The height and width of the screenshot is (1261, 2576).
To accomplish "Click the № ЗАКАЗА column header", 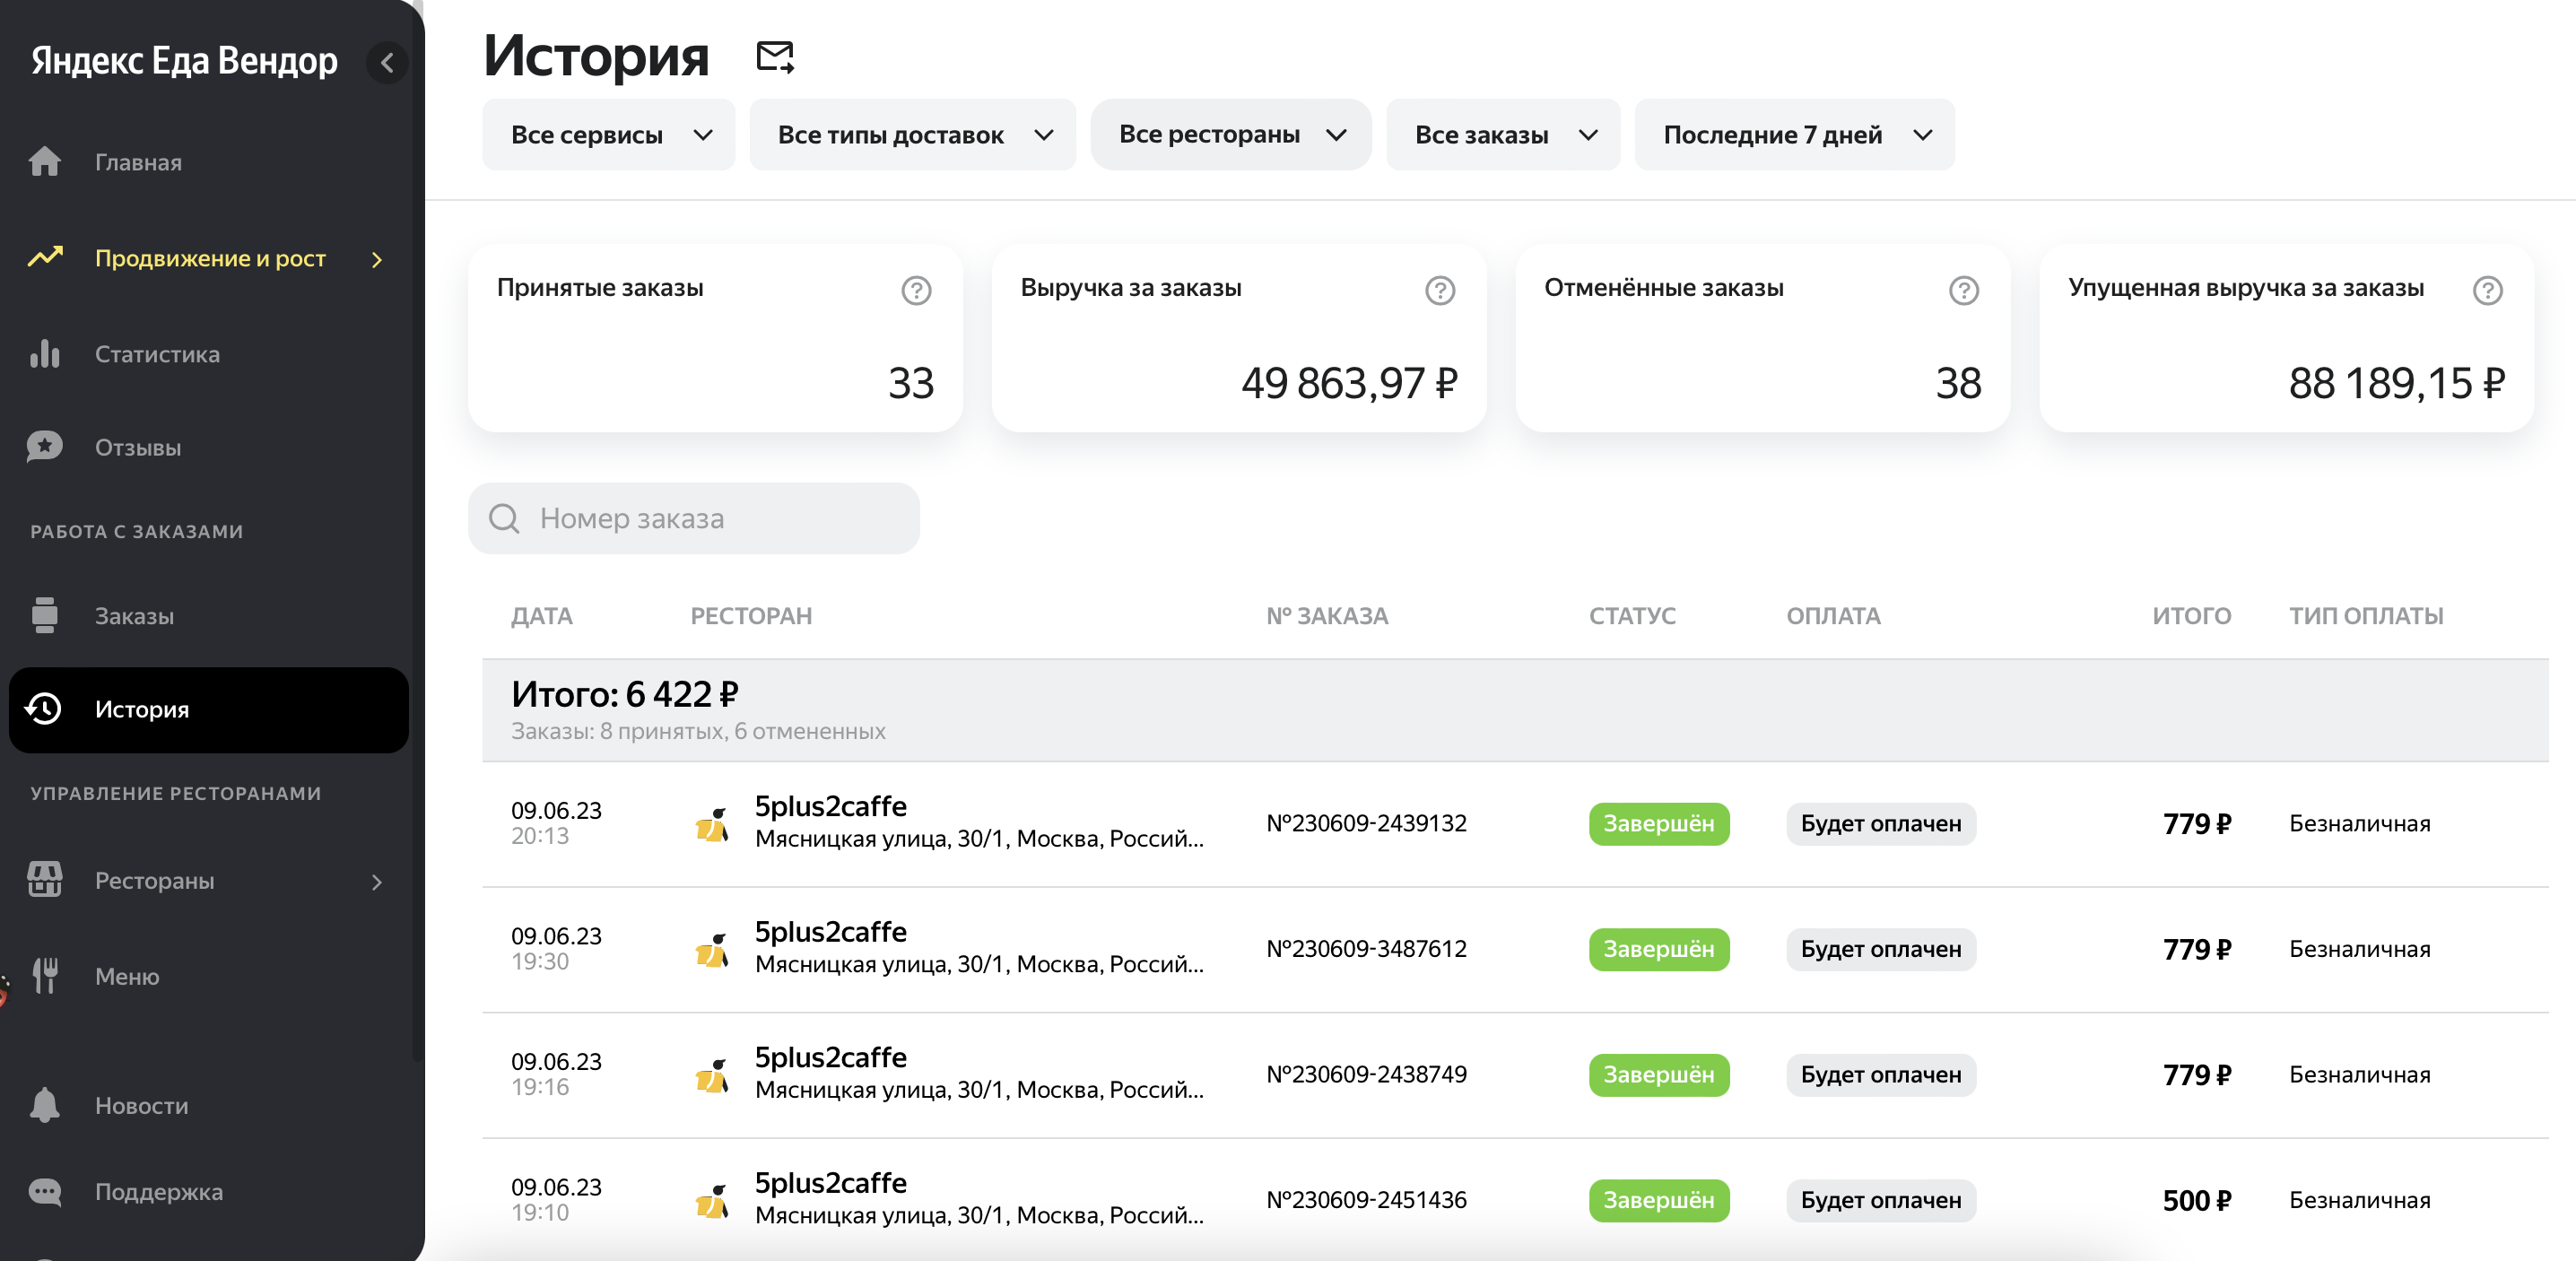I will coord(1327,616).
